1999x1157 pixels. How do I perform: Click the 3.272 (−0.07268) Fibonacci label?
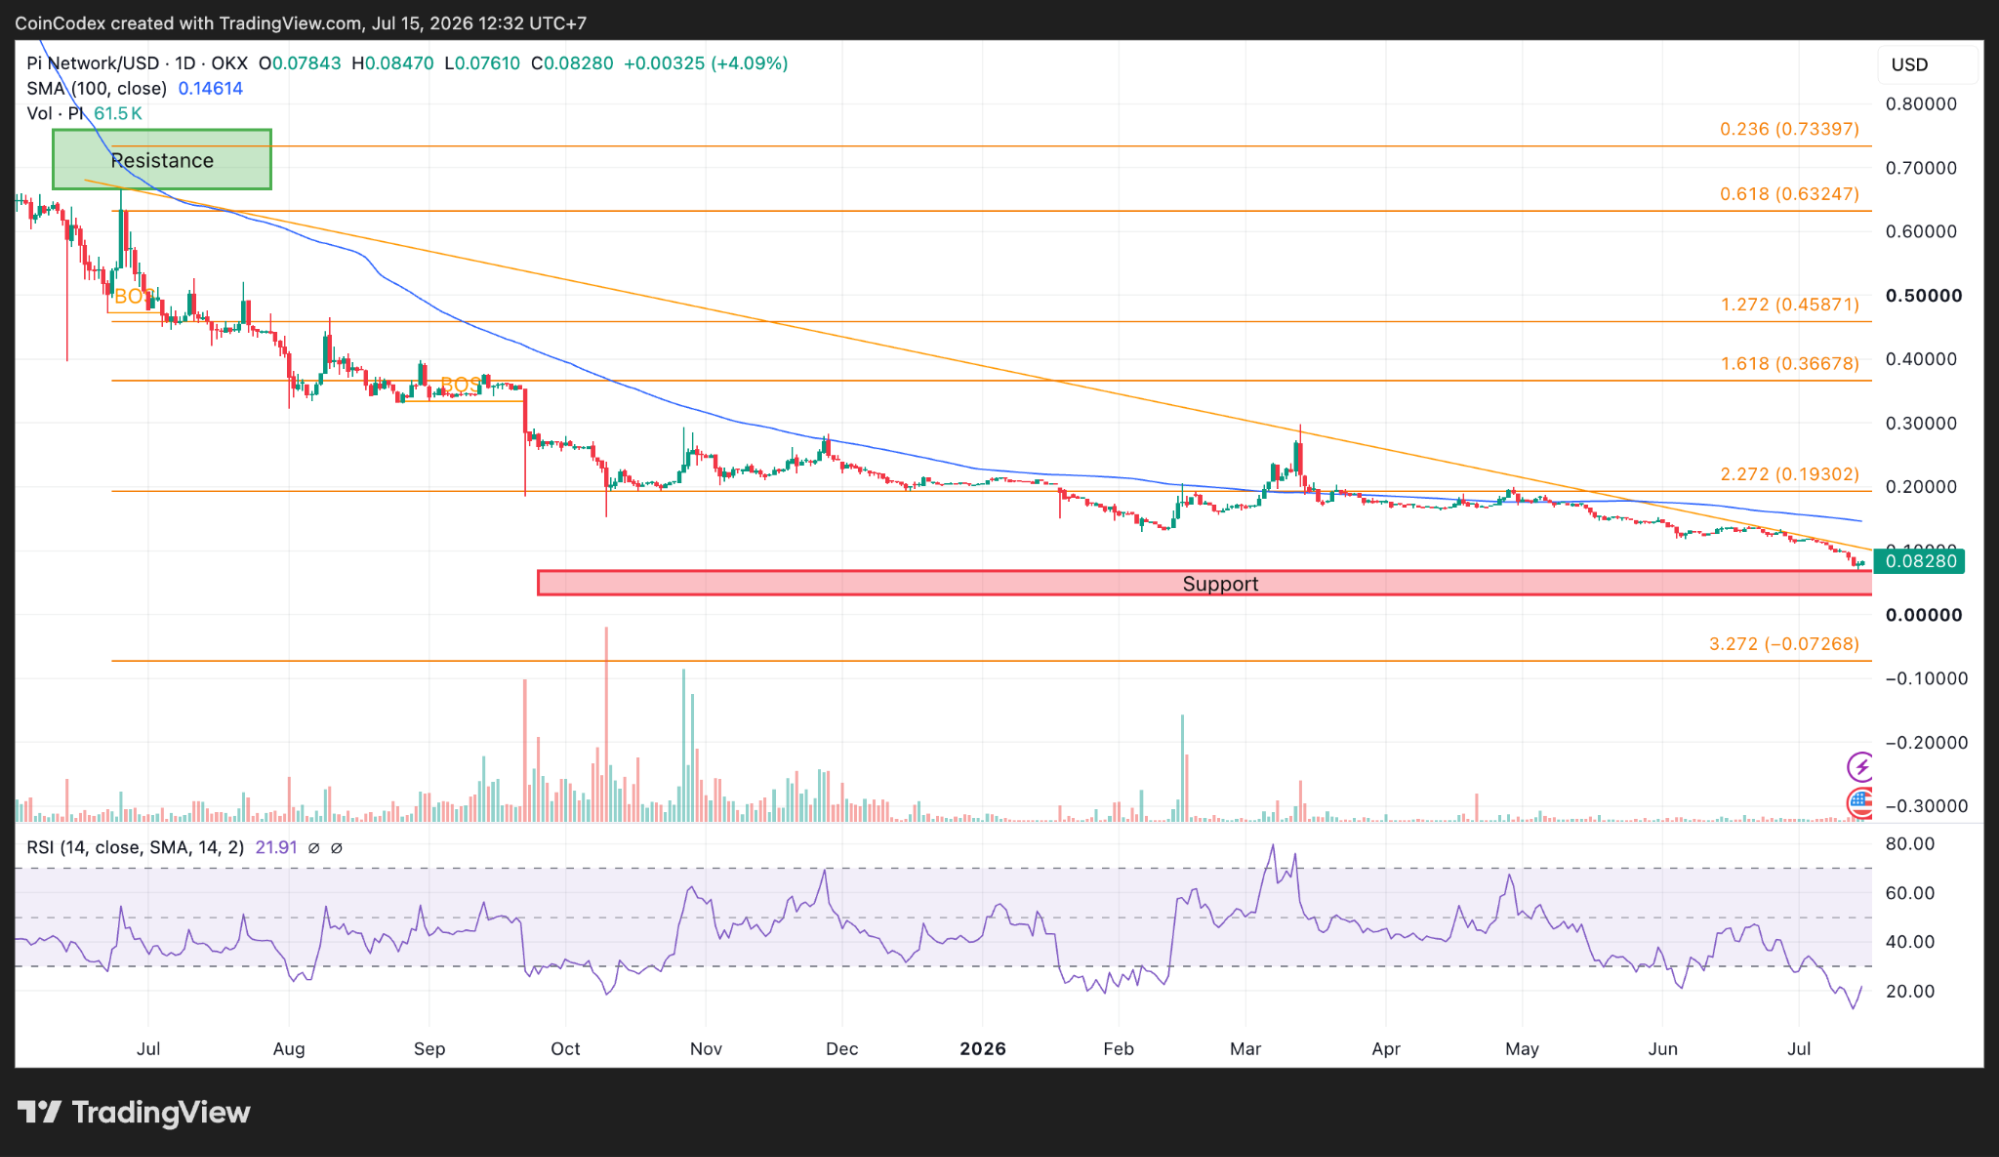coord(1784,644)
